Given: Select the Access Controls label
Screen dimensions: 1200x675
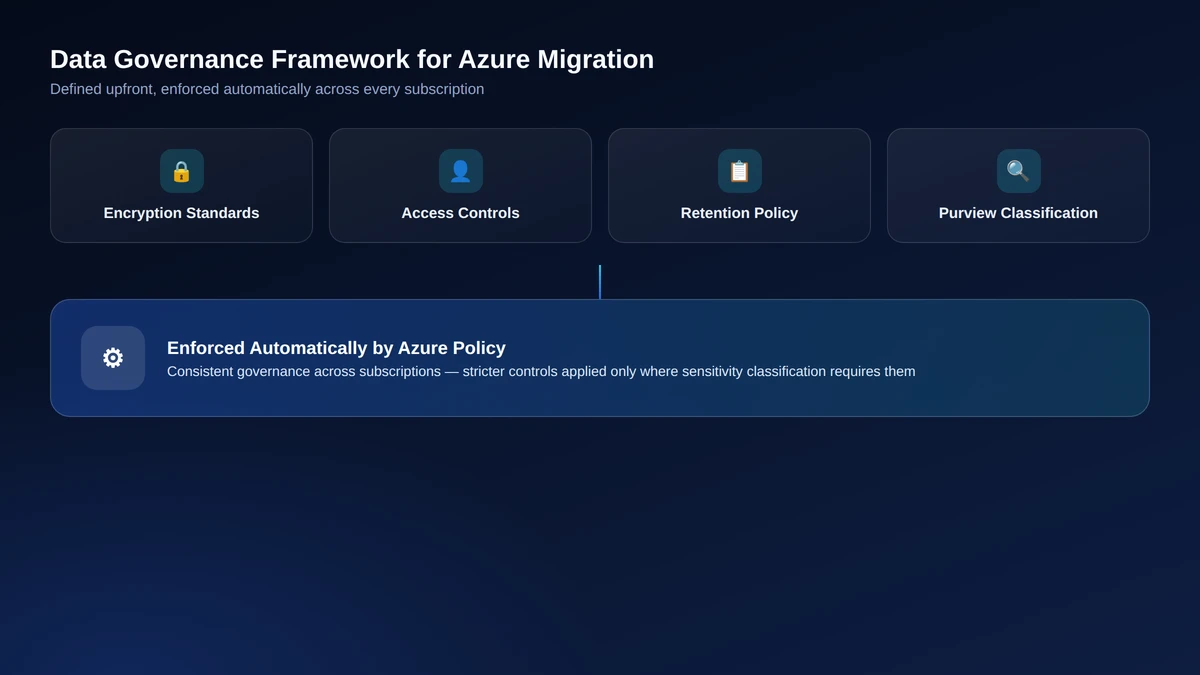Looking at the screenshot, I should point(460,213).
